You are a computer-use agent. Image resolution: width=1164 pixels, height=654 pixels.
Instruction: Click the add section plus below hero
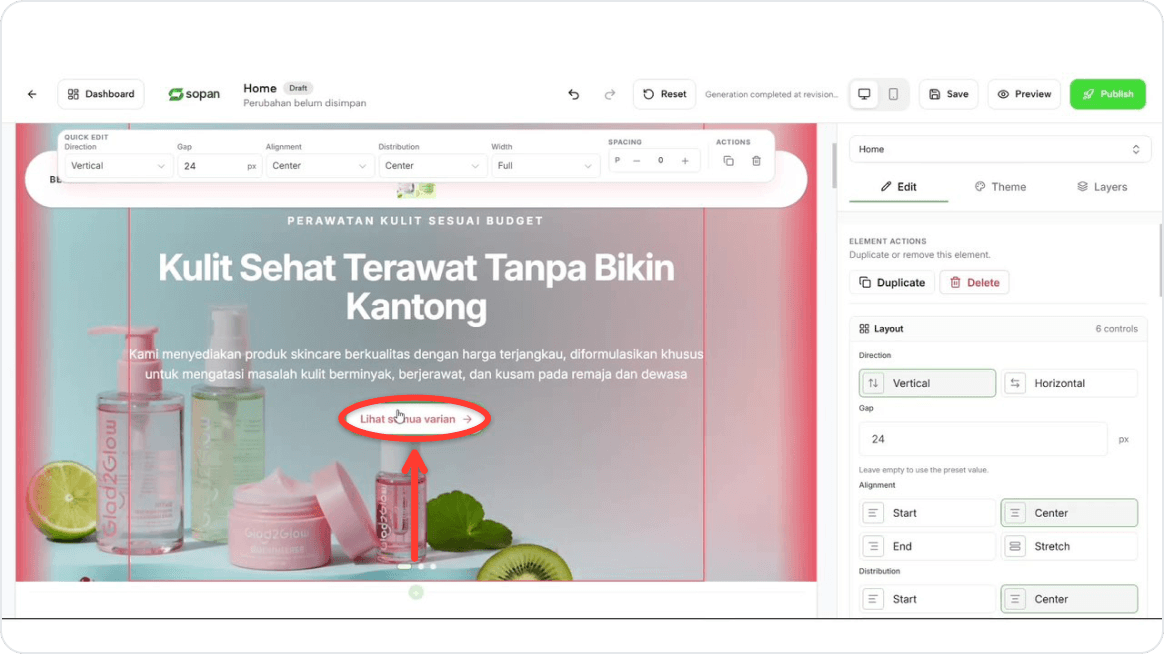[416, 592]
